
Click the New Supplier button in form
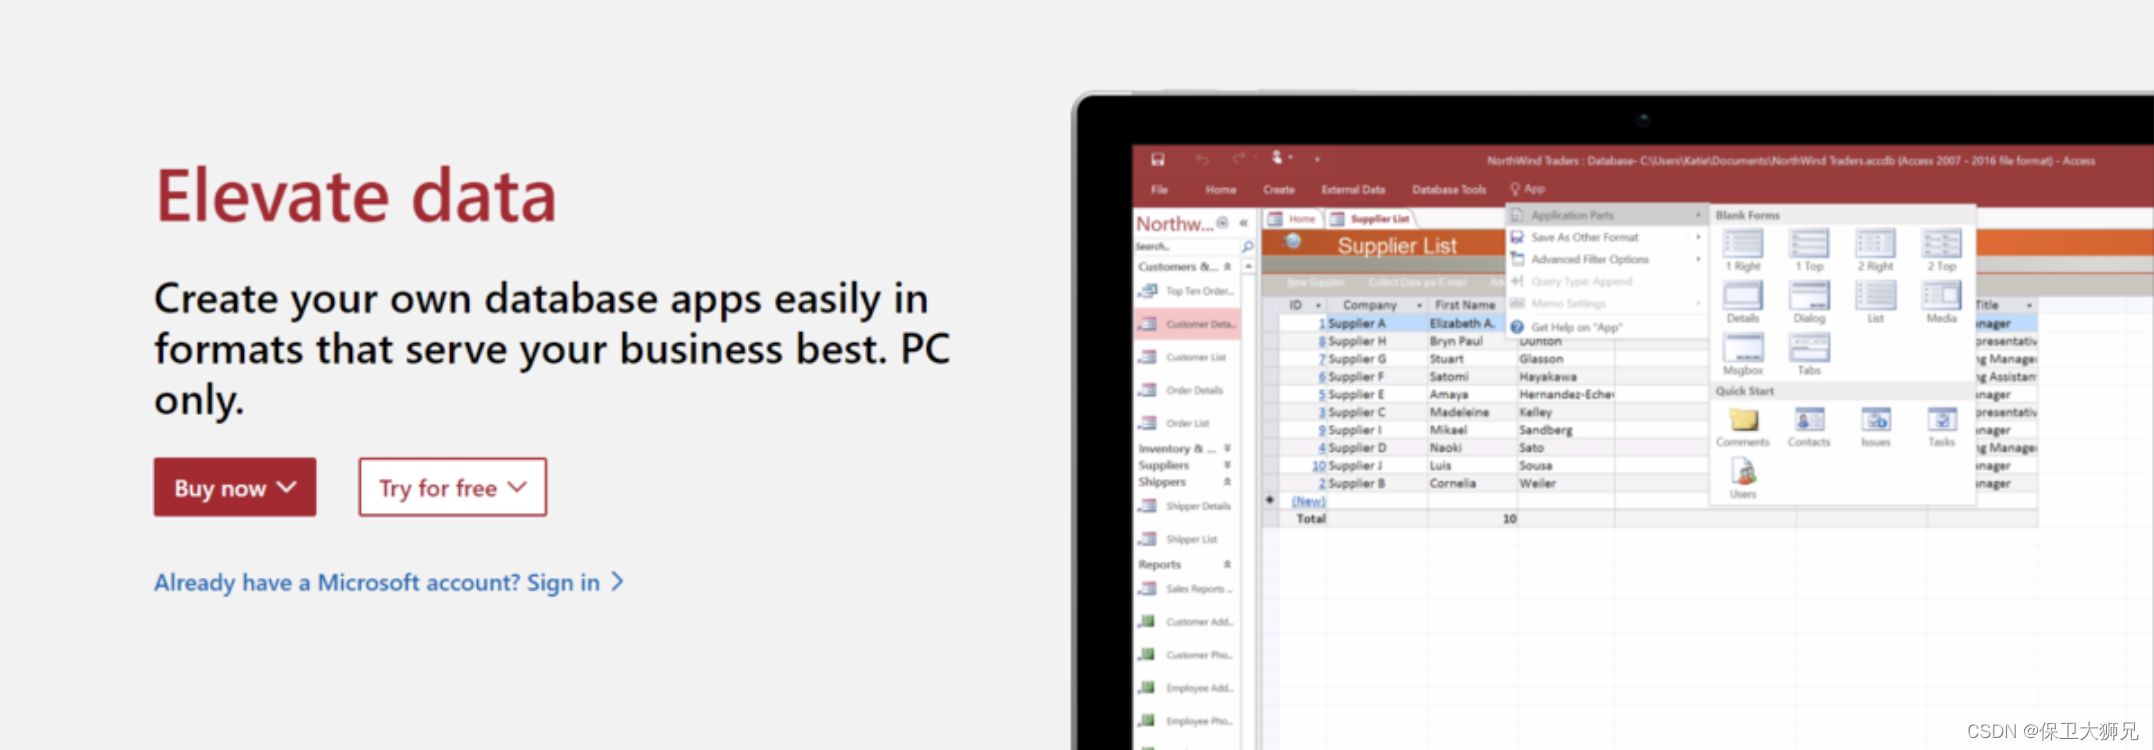click(1314, 283)
